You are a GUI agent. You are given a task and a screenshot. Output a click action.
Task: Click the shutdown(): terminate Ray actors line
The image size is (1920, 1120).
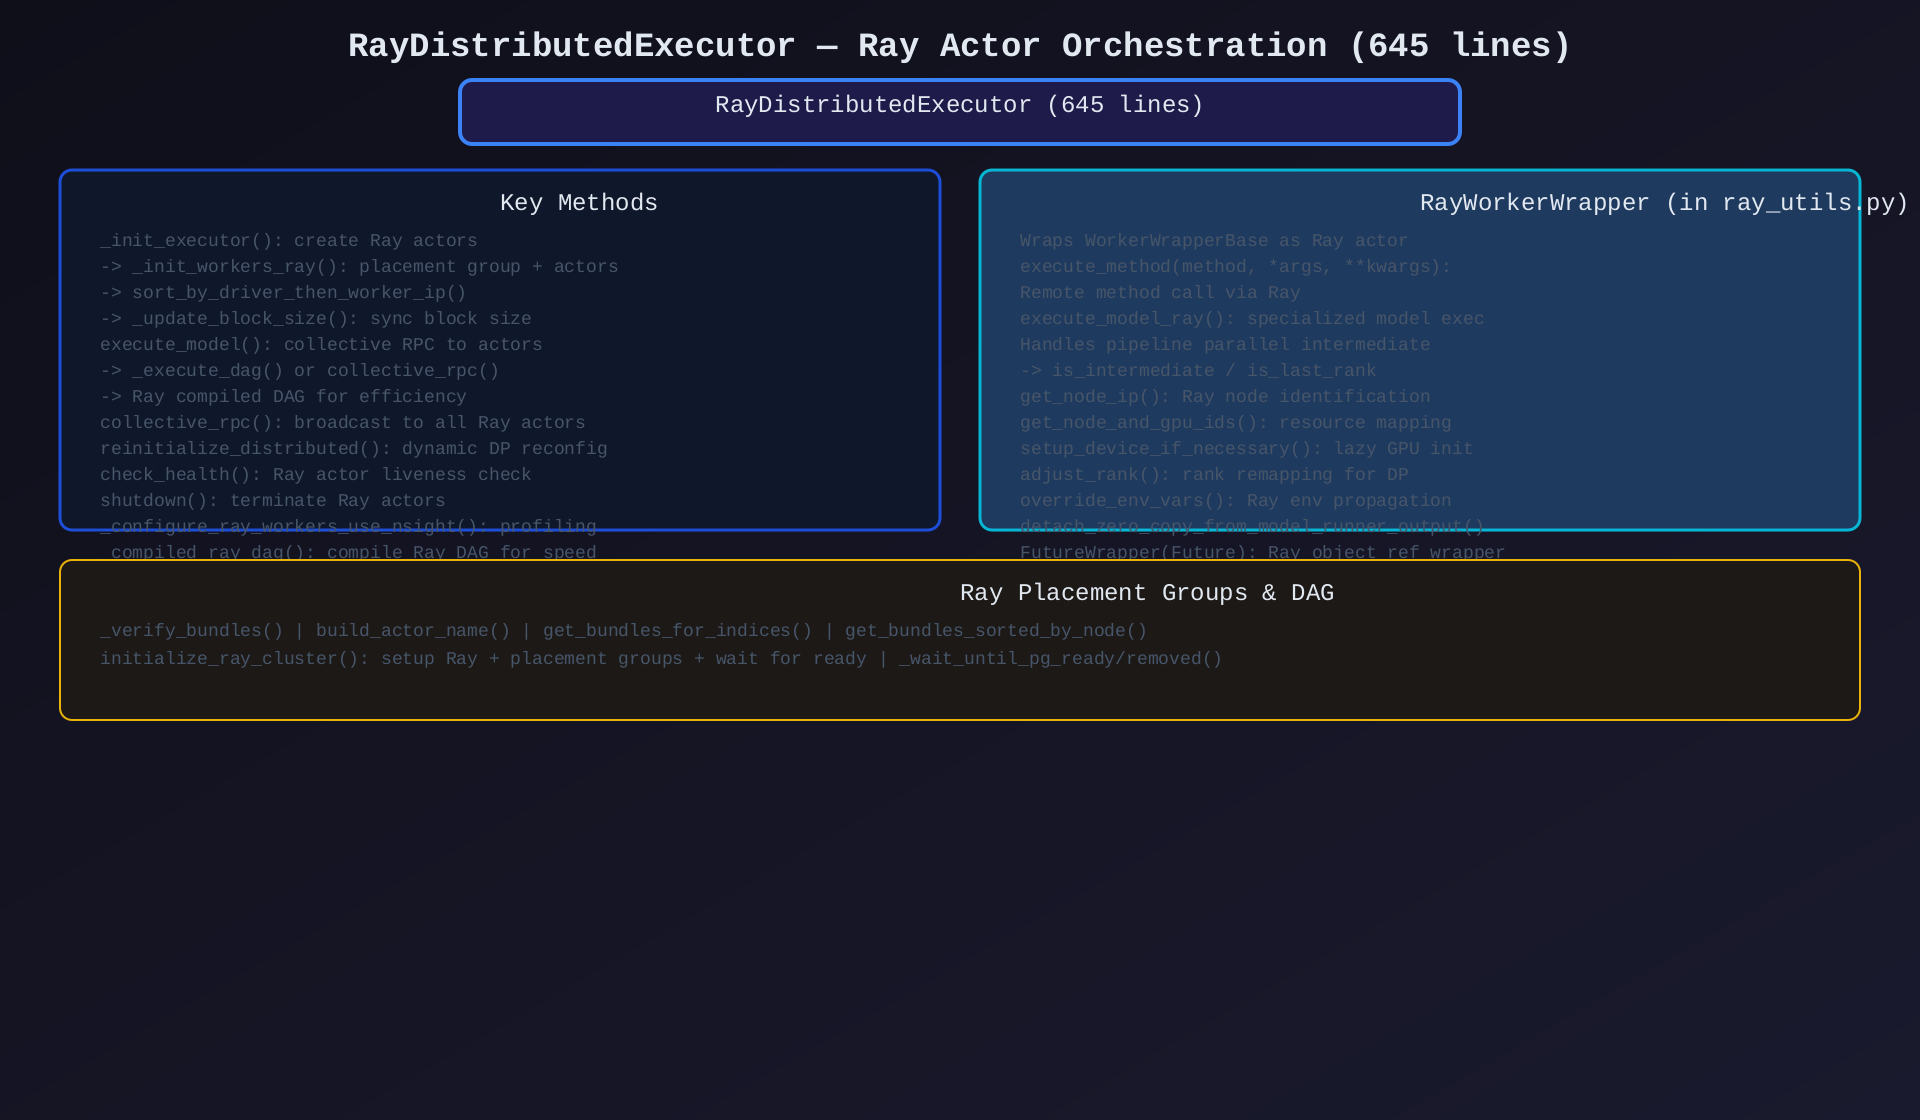click(272, 501)
